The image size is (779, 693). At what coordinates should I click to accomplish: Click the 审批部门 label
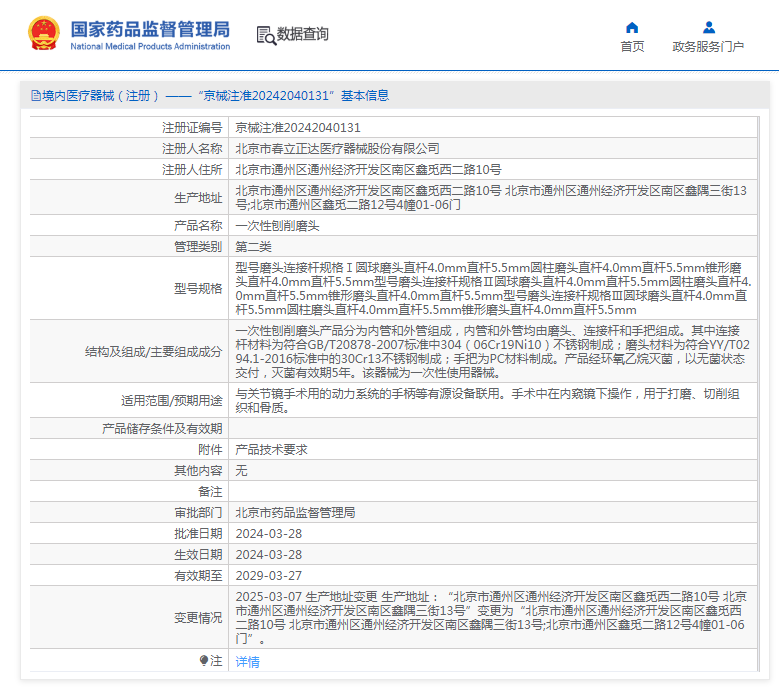click(x=198, y=513)
